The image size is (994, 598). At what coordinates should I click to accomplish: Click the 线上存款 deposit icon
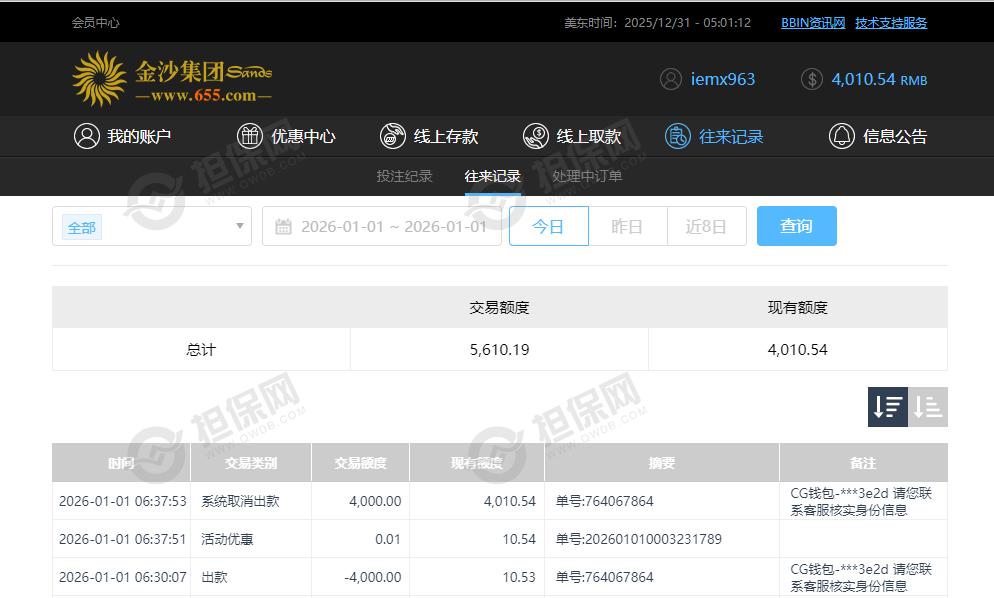click(x=393, y=136)
